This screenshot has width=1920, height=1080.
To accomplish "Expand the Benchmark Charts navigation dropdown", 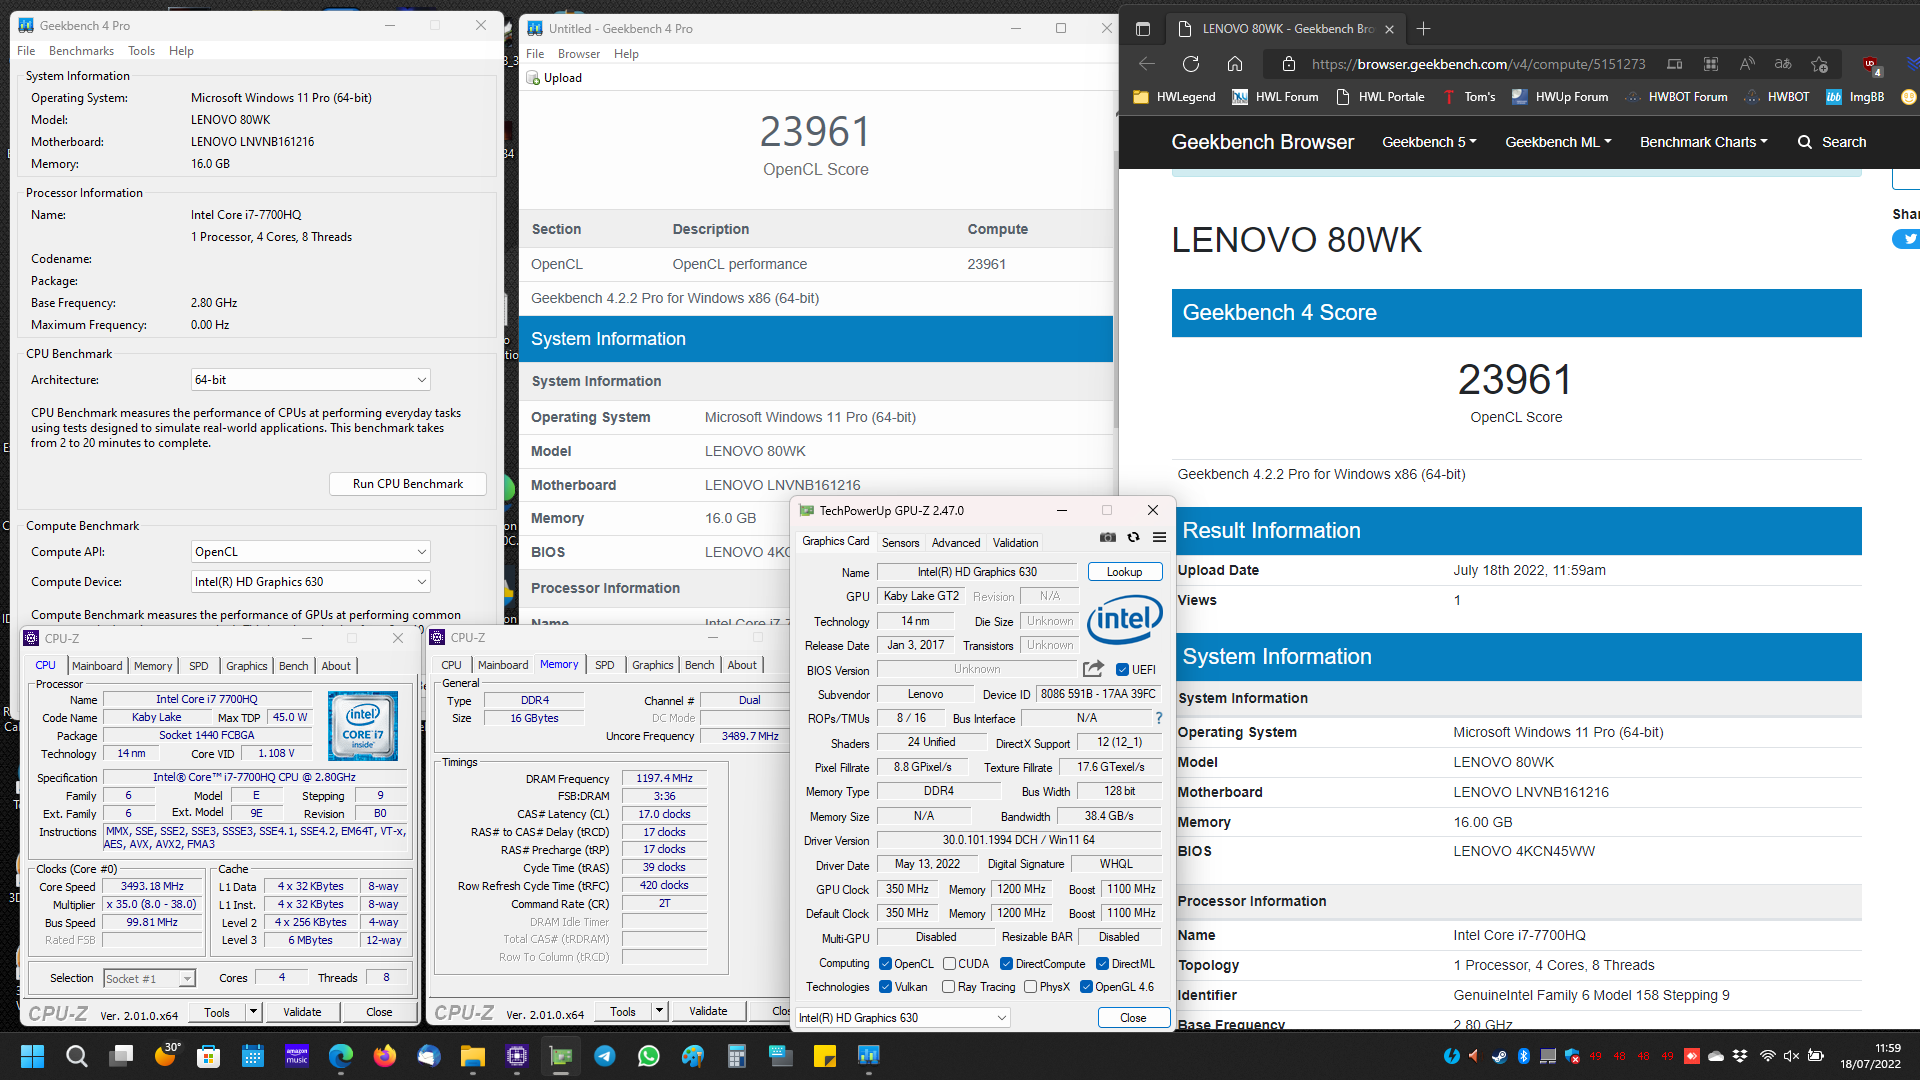I will coord(1703,142).
